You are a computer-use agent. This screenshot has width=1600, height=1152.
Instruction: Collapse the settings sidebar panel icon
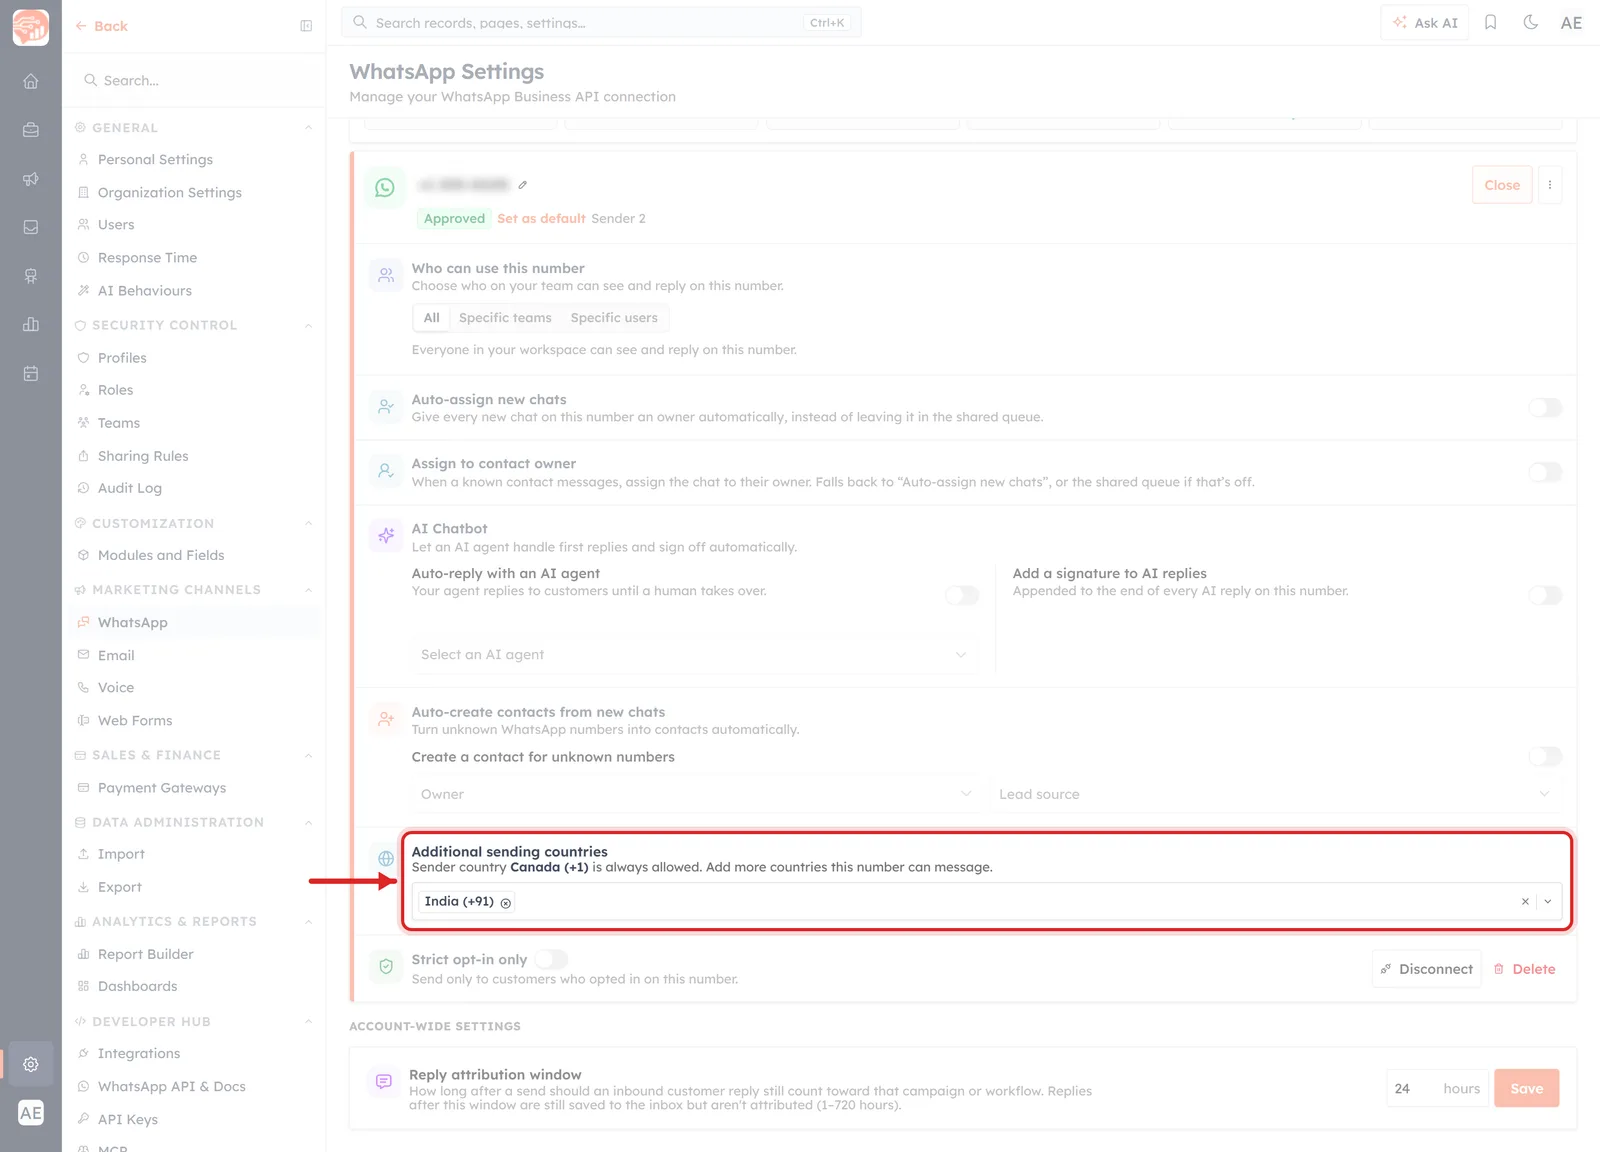[306, 26]
